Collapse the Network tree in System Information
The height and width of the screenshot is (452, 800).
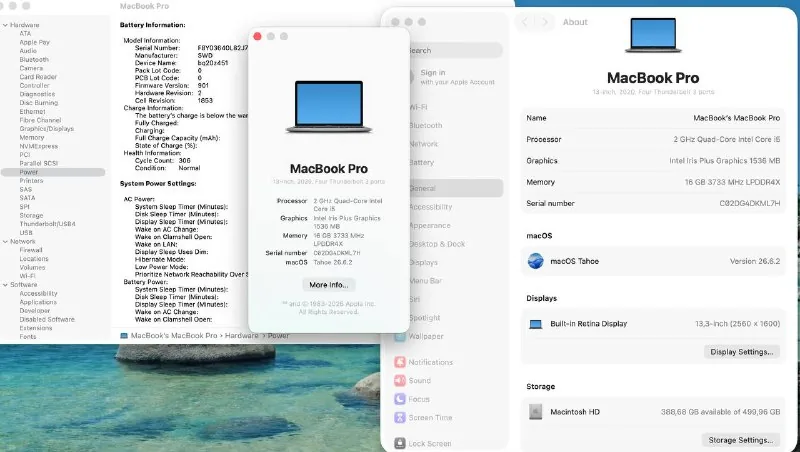5,241
